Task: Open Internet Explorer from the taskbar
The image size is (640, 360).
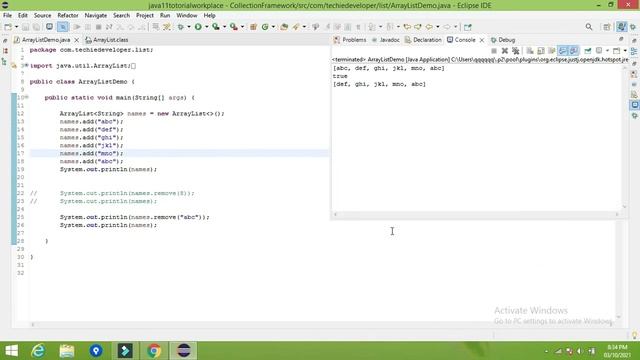Action: (38, 351)
